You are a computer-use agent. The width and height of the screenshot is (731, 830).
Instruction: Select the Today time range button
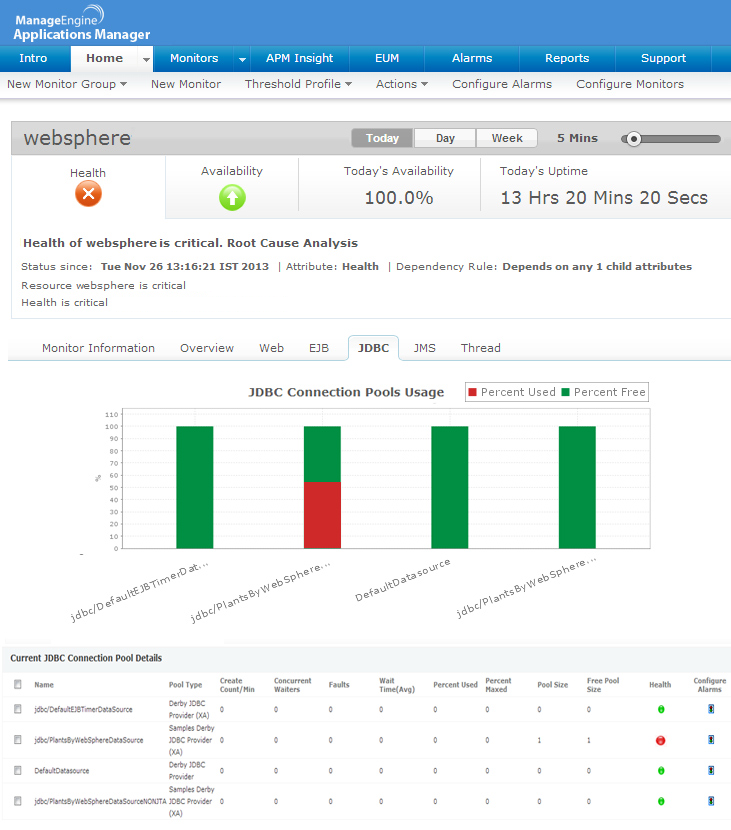(382, 138)
